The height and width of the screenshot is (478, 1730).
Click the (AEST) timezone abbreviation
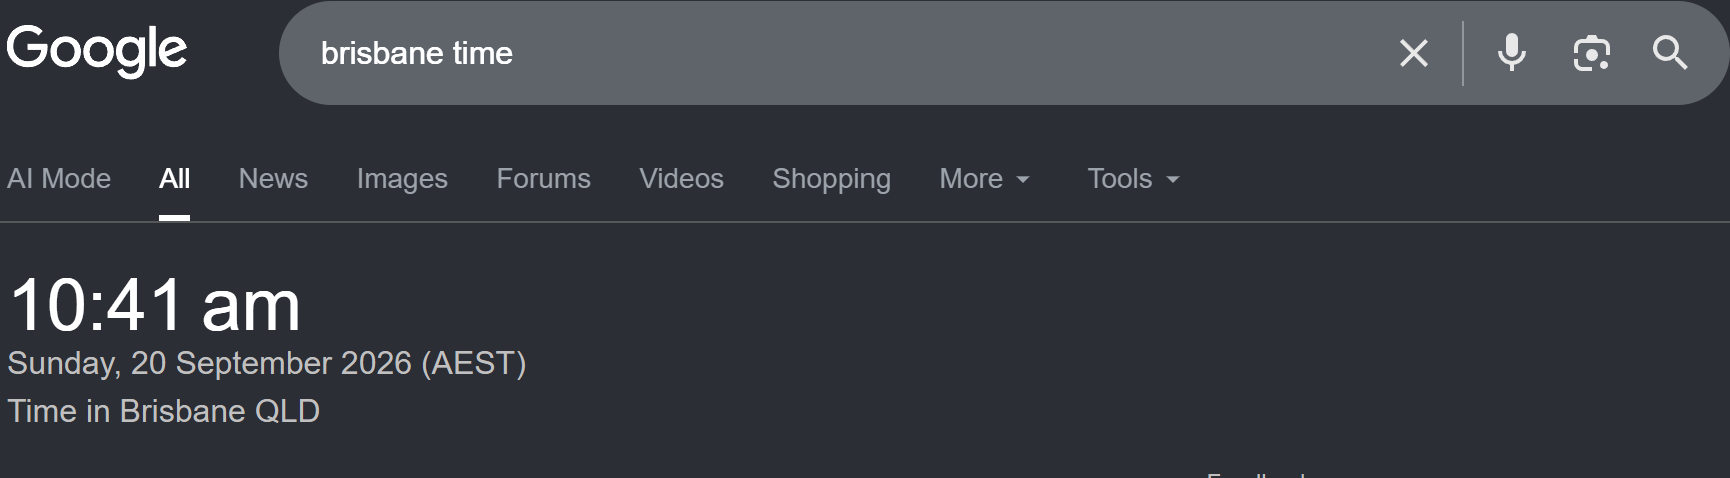pyautogui.click(x=473, y=363)
